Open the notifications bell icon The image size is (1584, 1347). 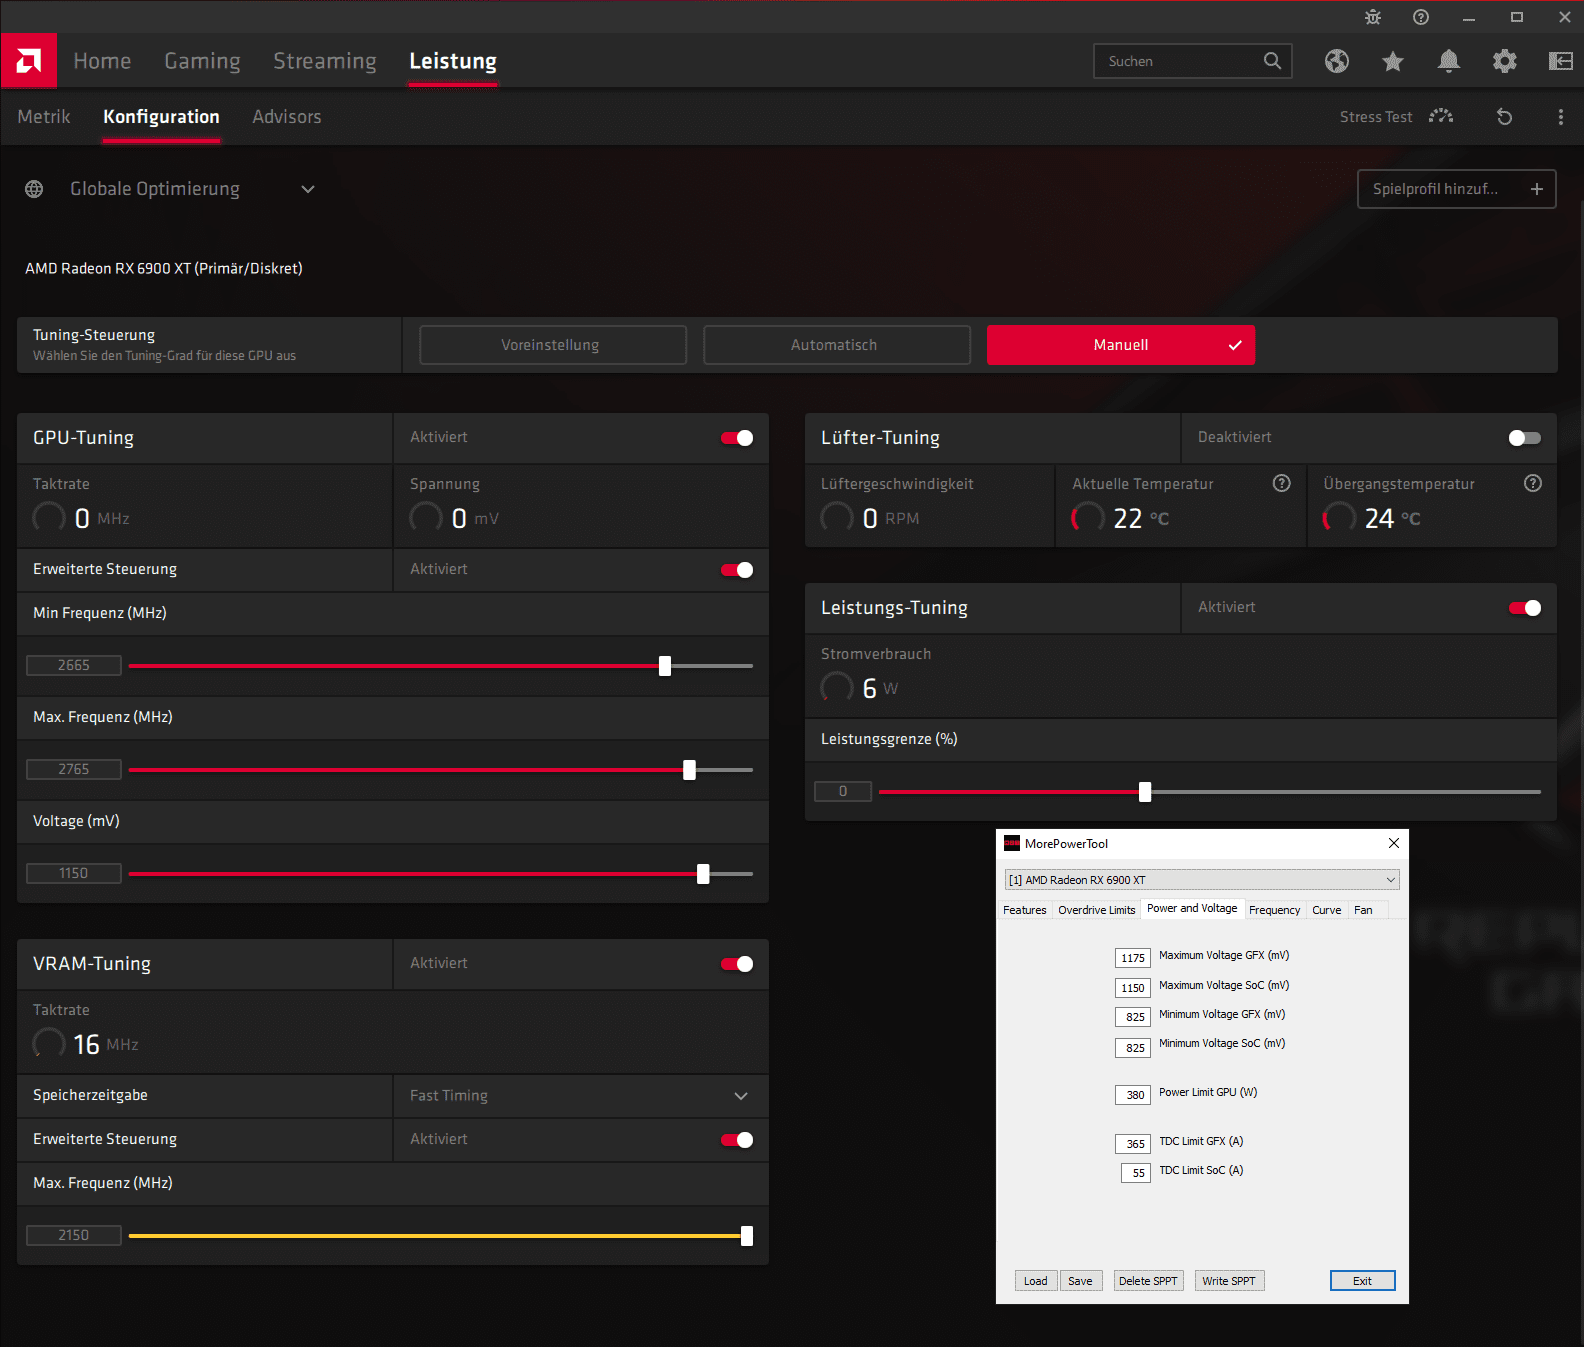tap(1448, 61)
